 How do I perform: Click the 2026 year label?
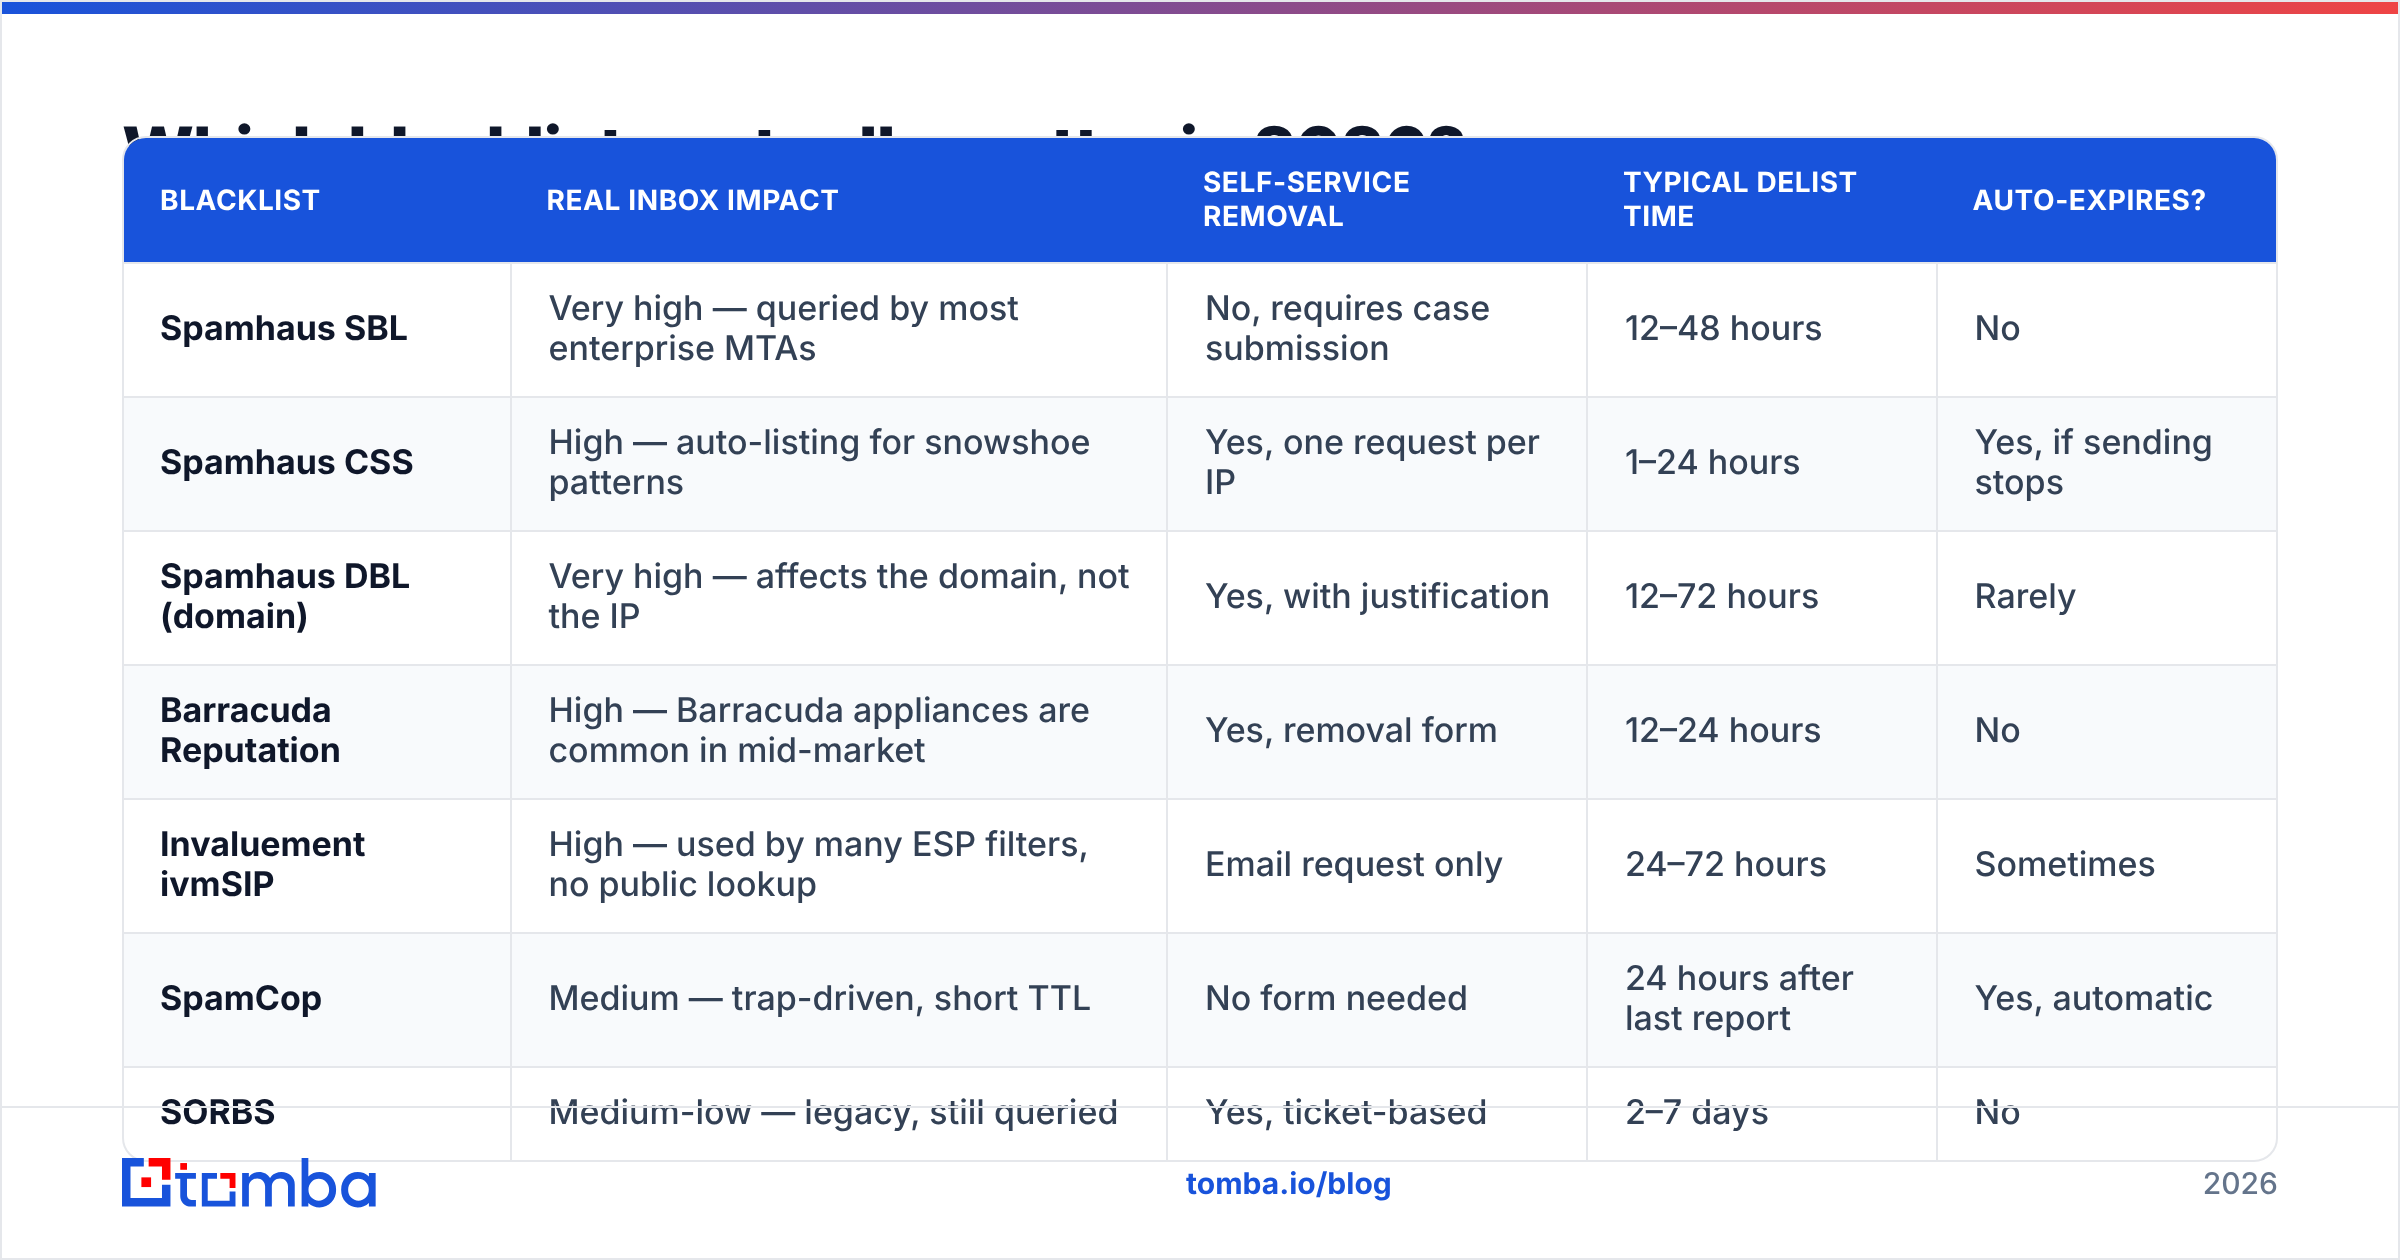point(2239,1184)
